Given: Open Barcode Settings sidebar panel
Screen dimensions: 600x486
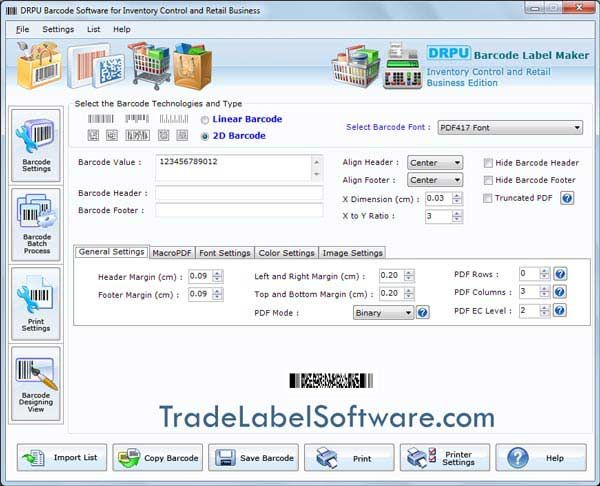Looking at the screenshot, I should pyautogui.click(x=36, y=145).
